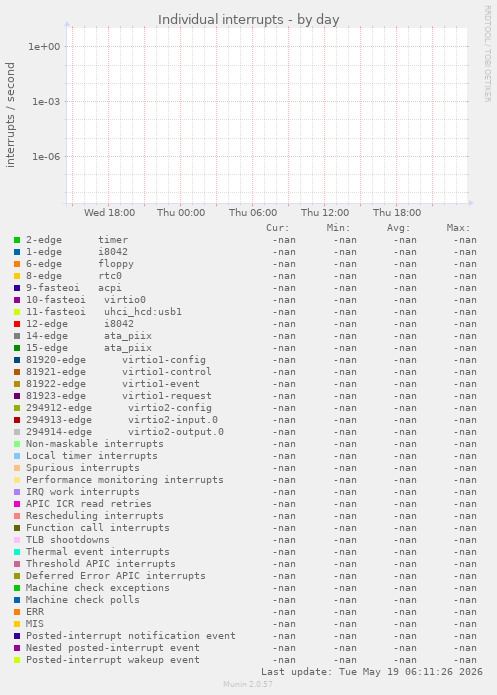This screenshot has width=497, height=695.
Task: Click the 'interrupts / second' axis label
Action: tap(10, 115)
